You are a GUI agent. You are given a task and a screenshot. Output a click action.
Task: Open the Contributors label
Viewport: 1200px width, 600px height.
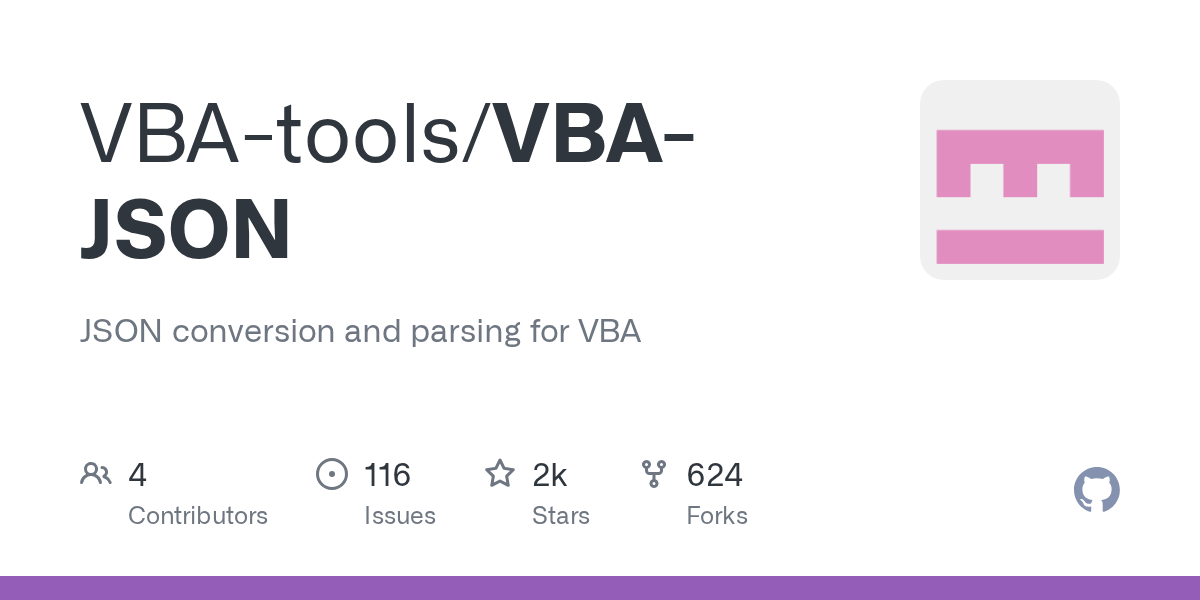click(x=198, y=516)
